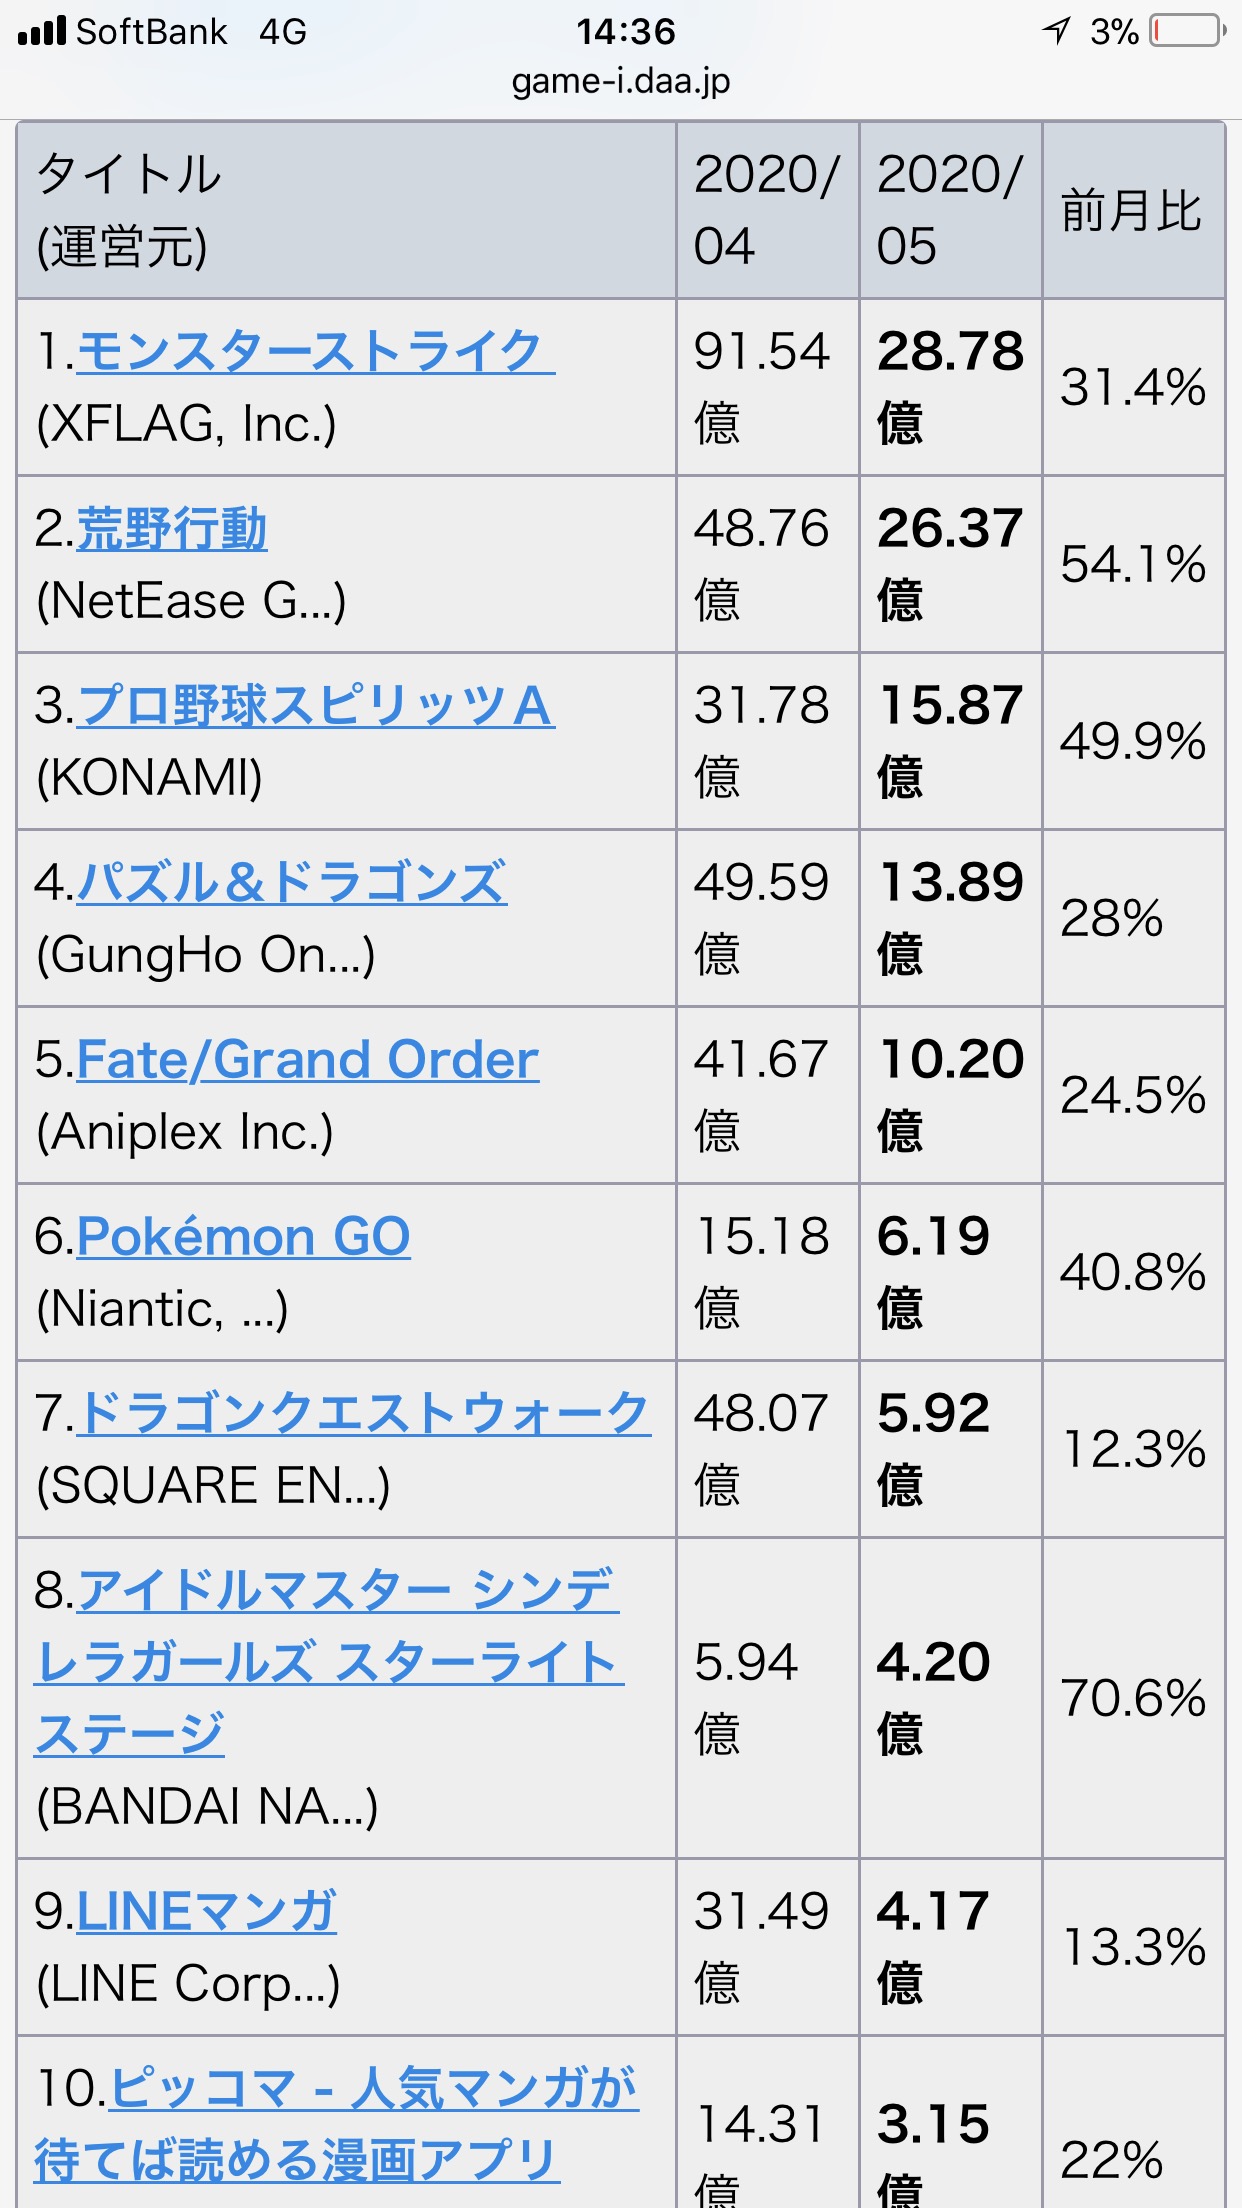1242x2208 pixels.
Task: Open the ドラゴンクエストウォーク link
Action: point(364,1414)
